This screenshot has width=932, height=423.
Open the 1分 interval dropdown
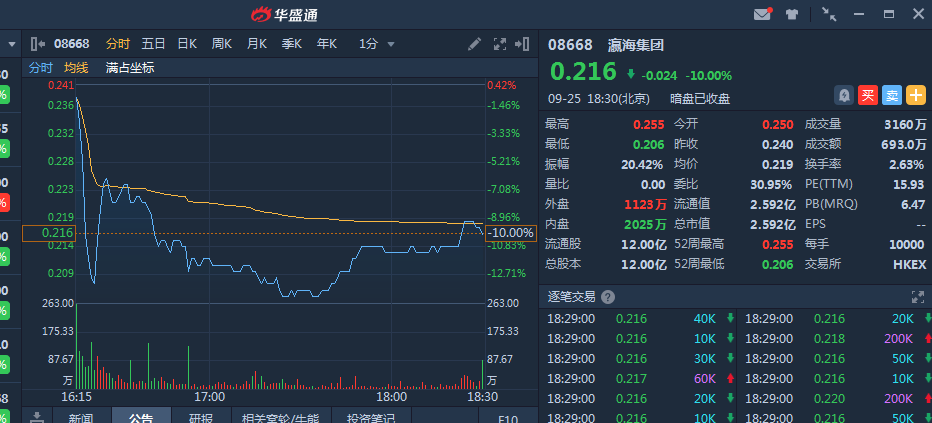(376, 44)
